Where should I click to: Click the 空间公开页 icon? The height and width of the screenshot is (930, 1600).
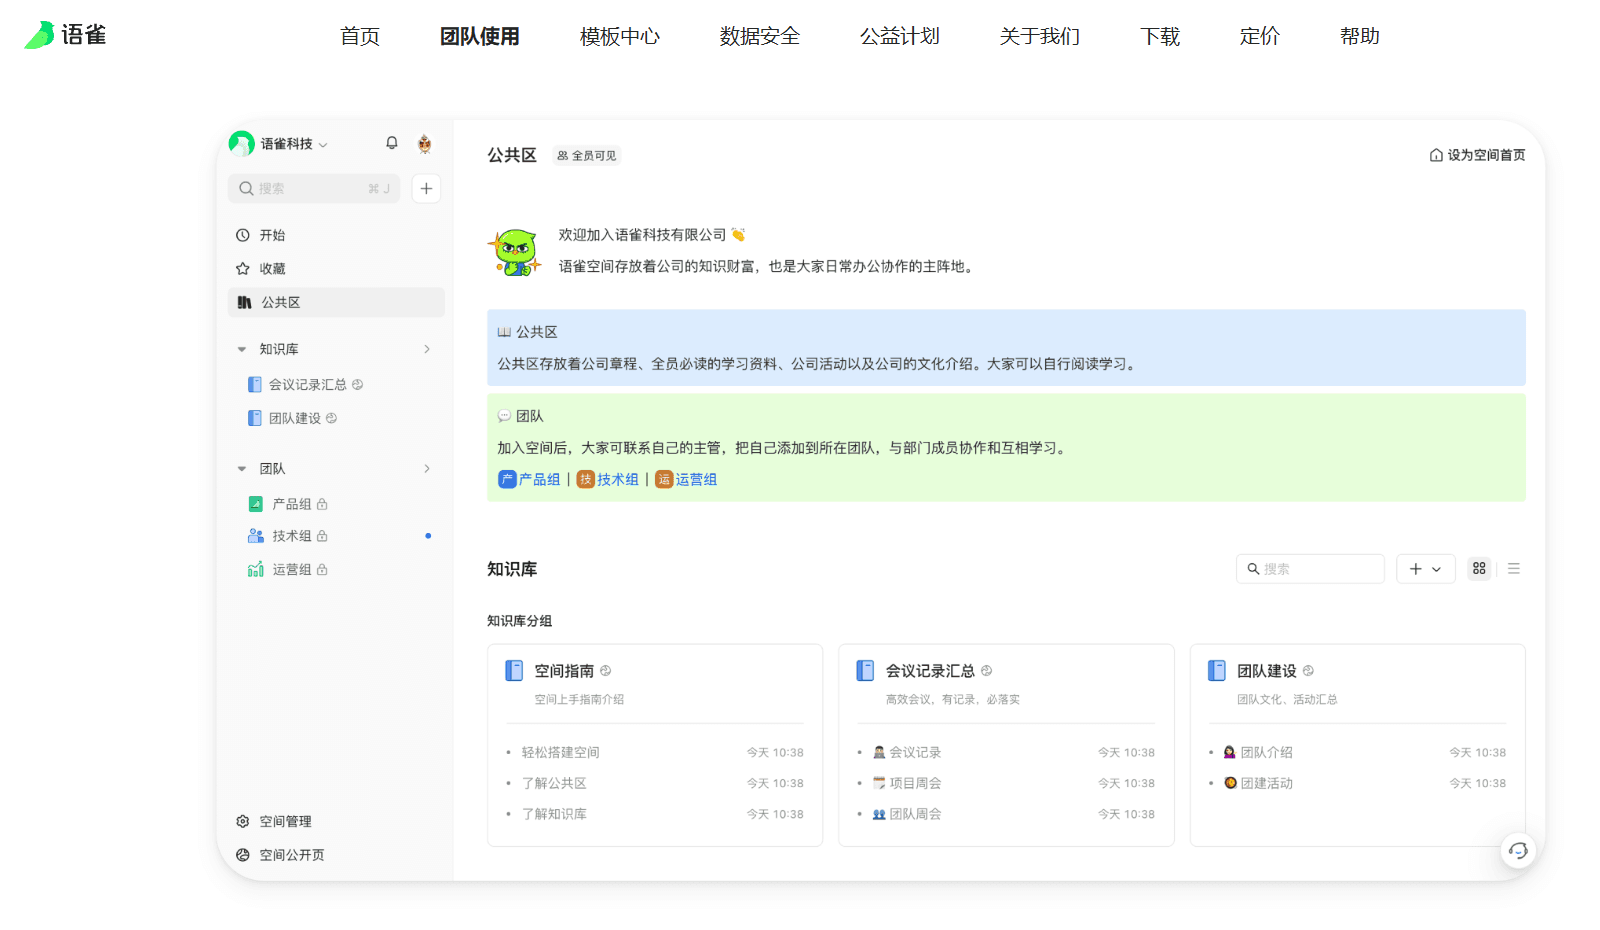tap(242, 855)
